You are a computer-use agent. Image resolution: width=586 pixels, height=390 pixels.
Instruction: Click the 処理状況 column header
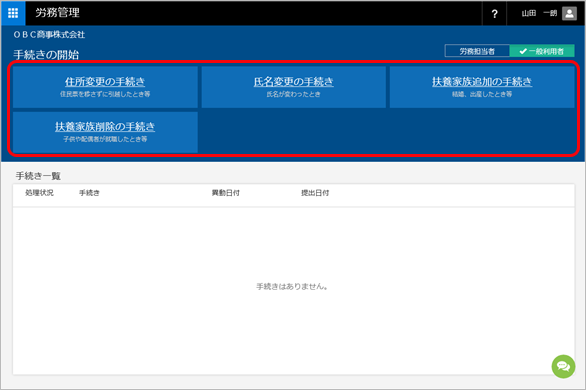click(39, 193)
